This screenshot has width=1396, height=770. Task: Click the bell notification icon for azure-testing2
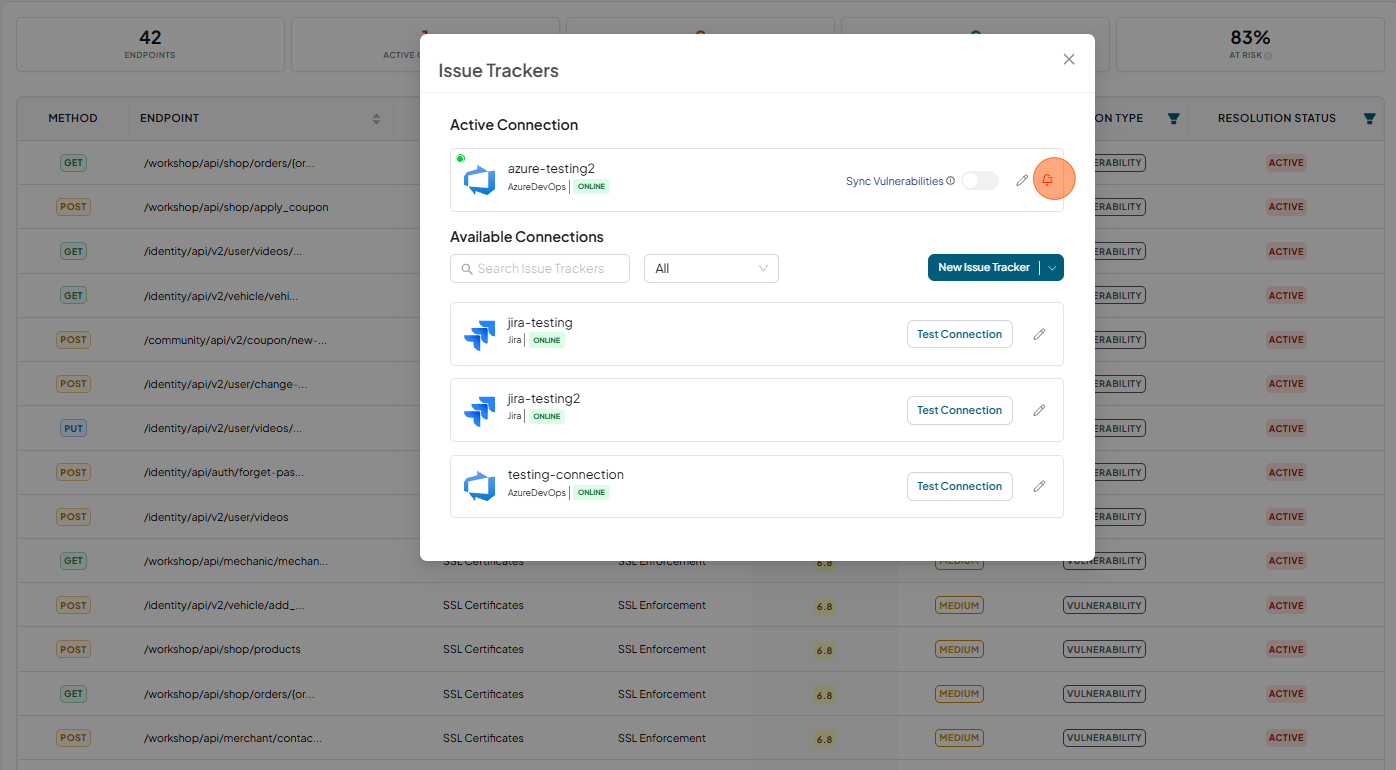click(1048, 180)
